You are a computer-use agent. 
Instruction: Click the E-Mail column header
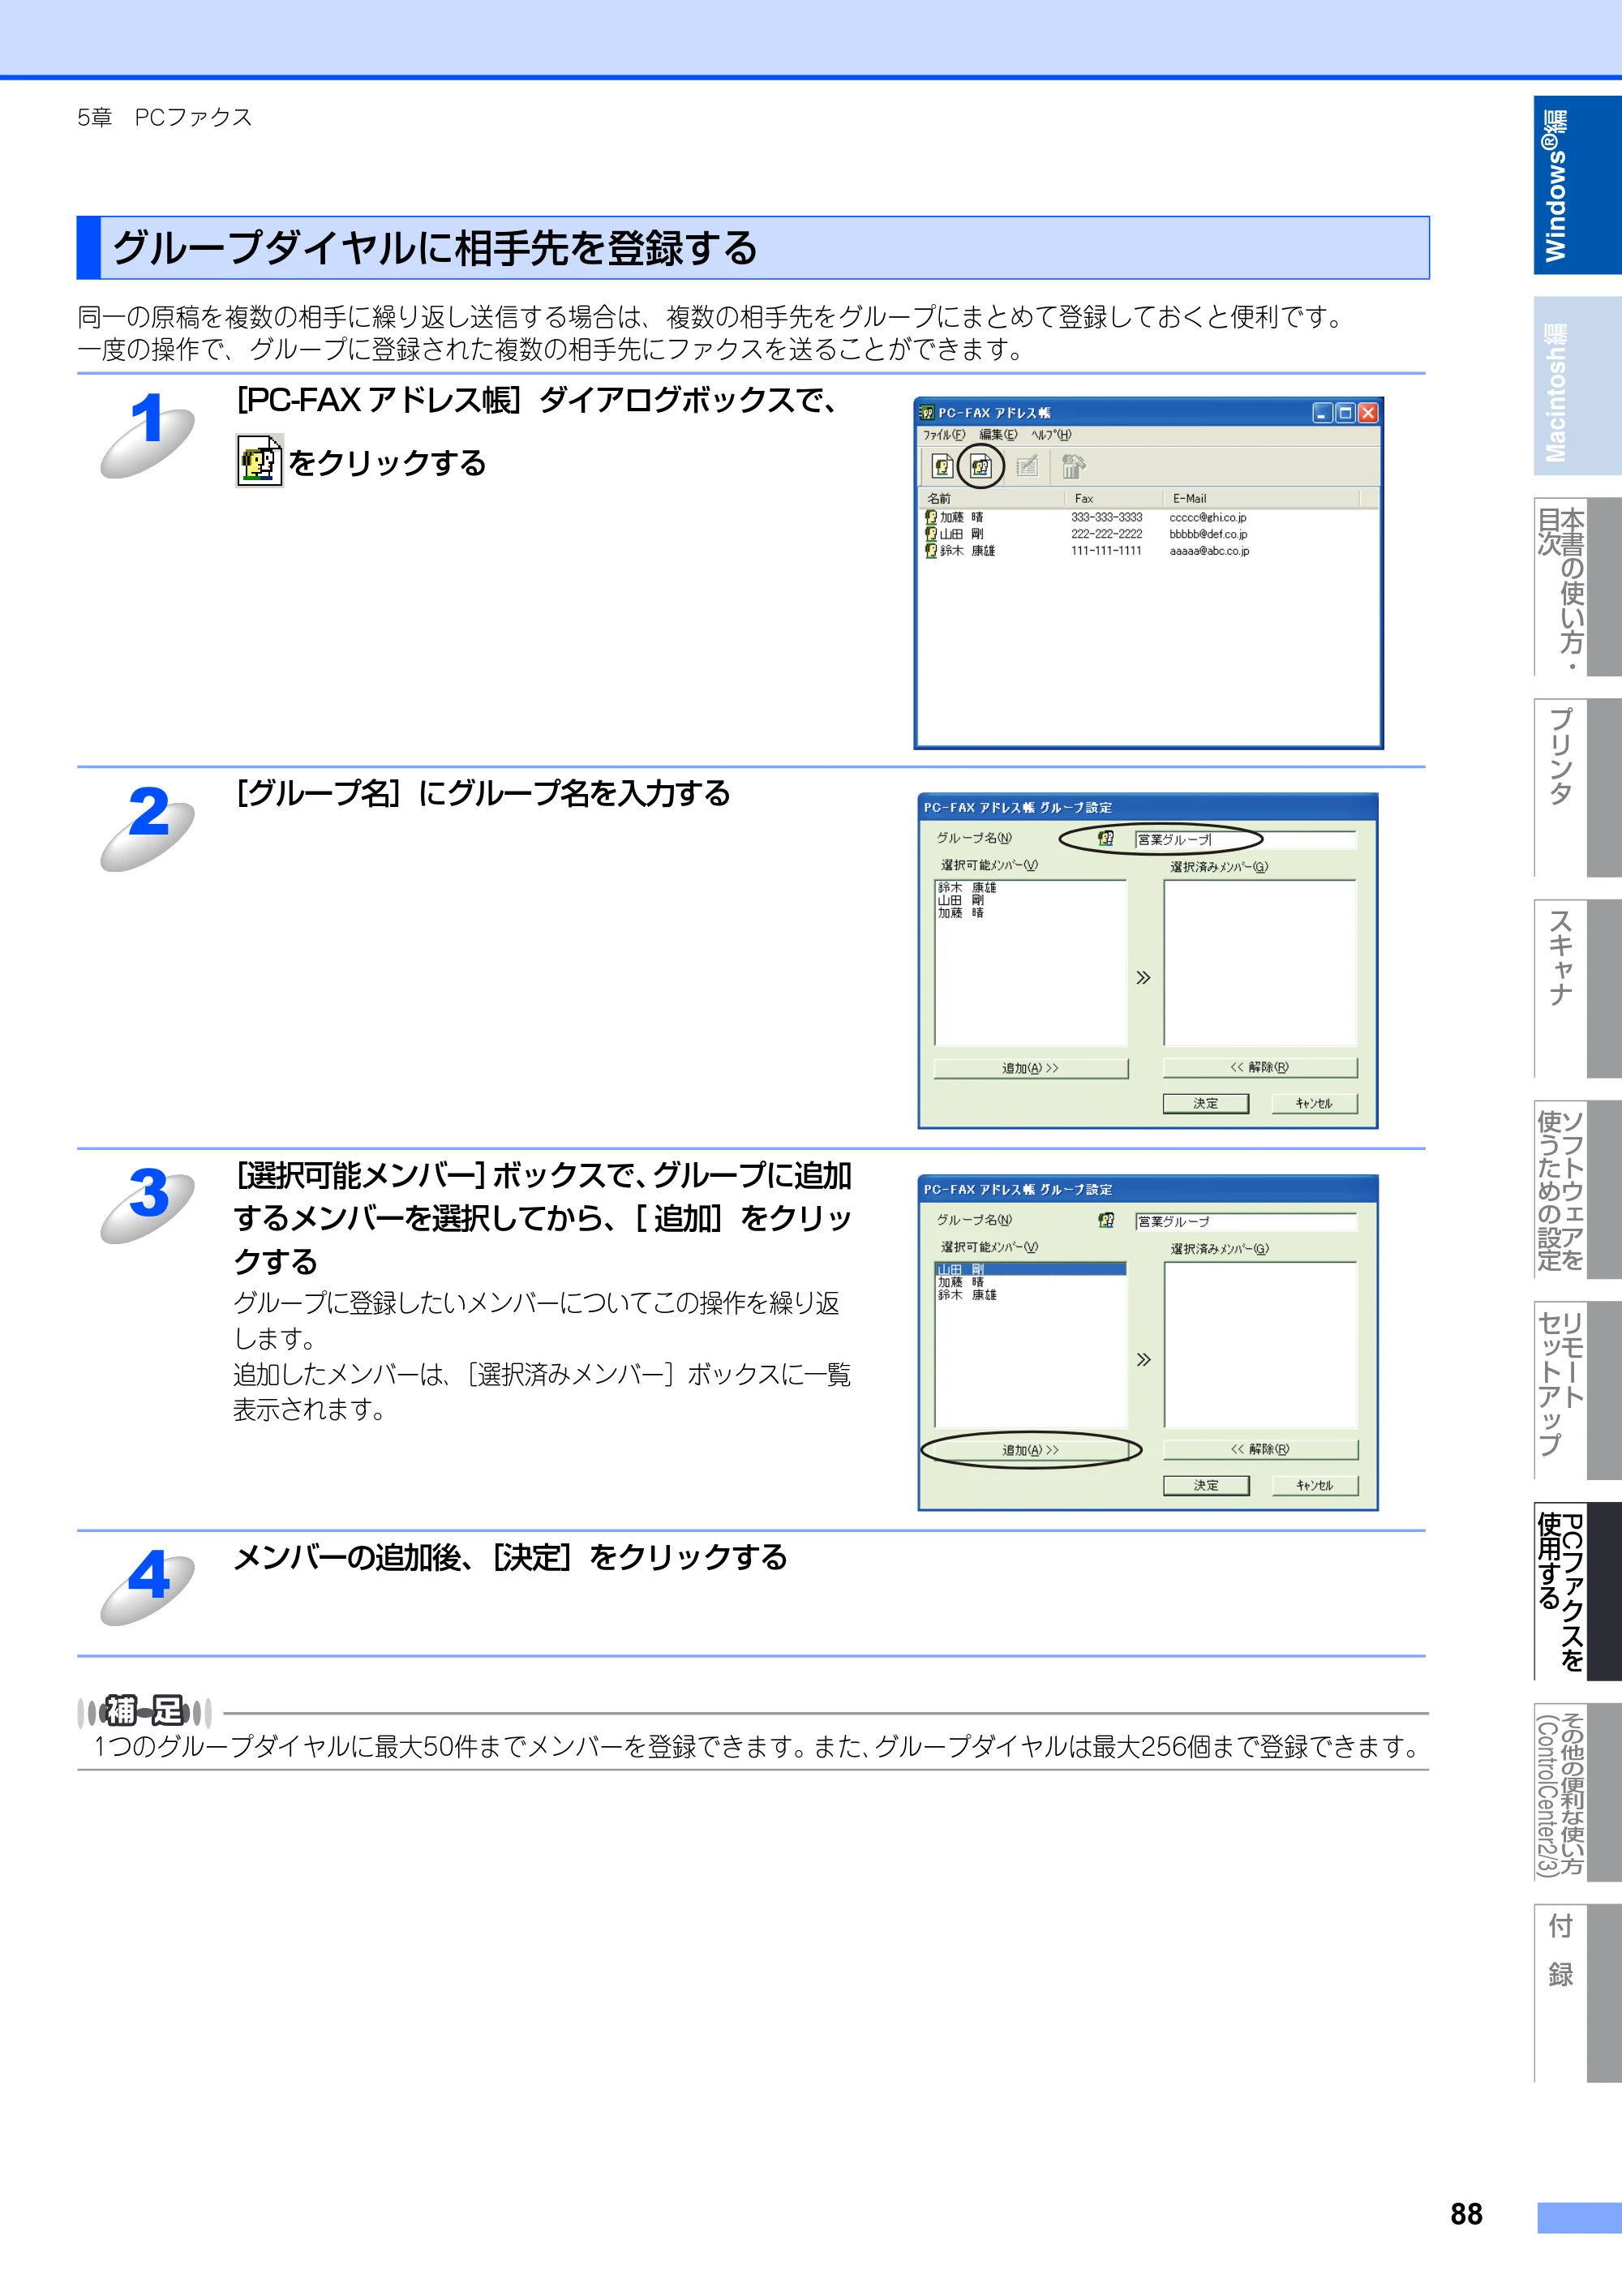1262,498
